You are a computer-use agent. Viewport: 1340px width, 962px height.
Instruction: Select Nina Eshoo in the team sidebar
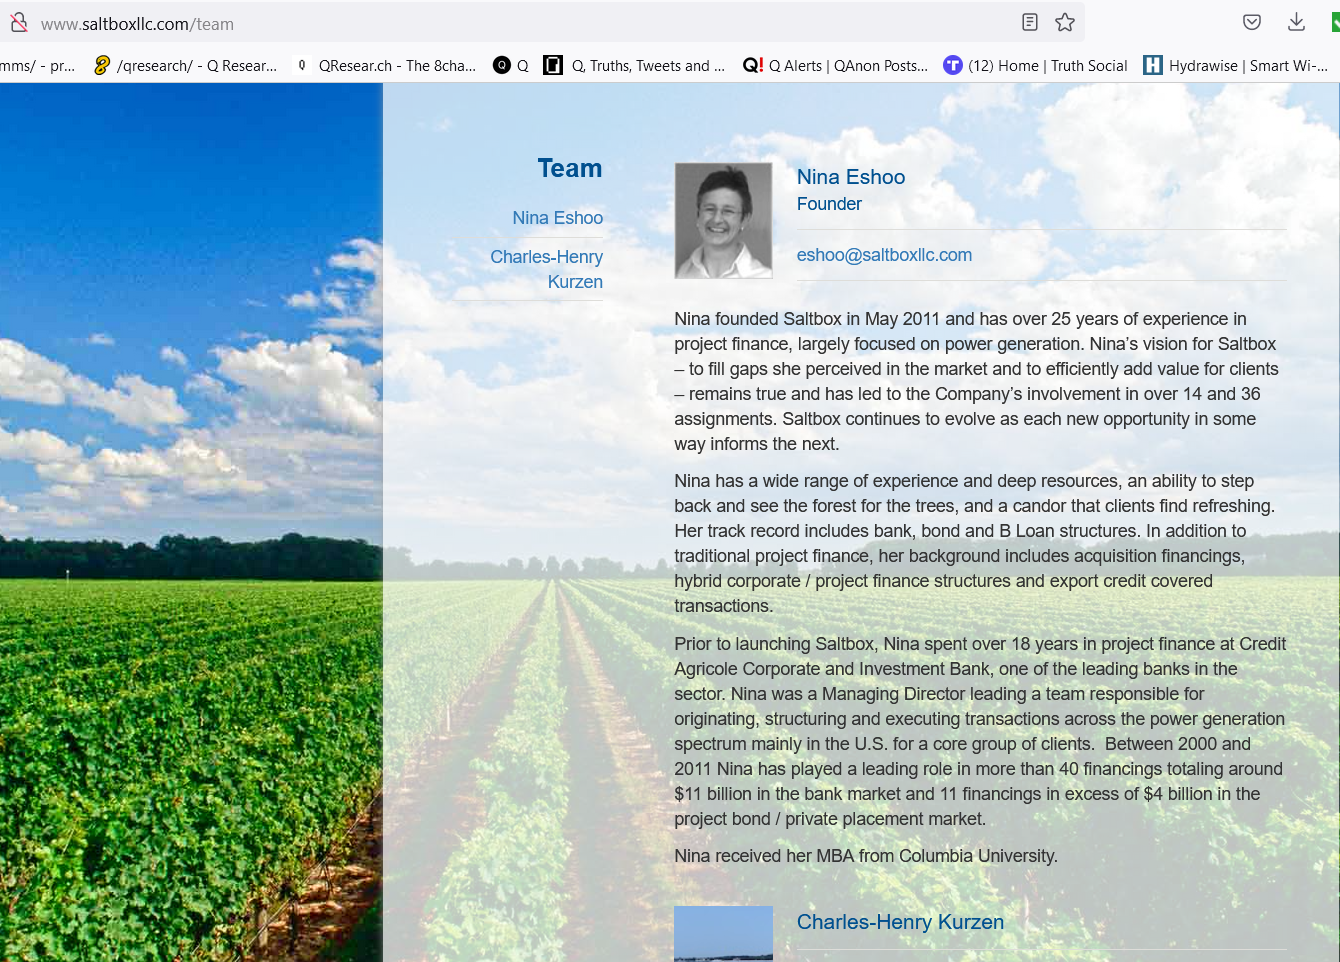coord(557,218)
